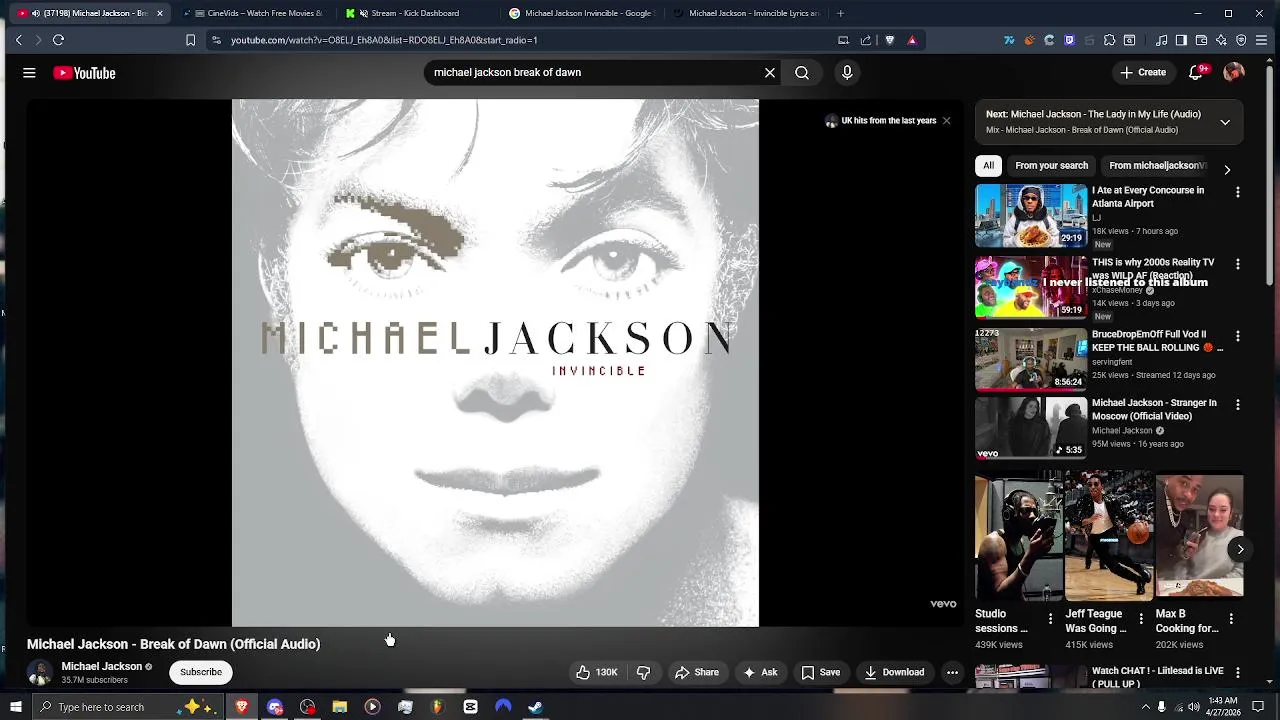Download the video

tap(894, 672)
